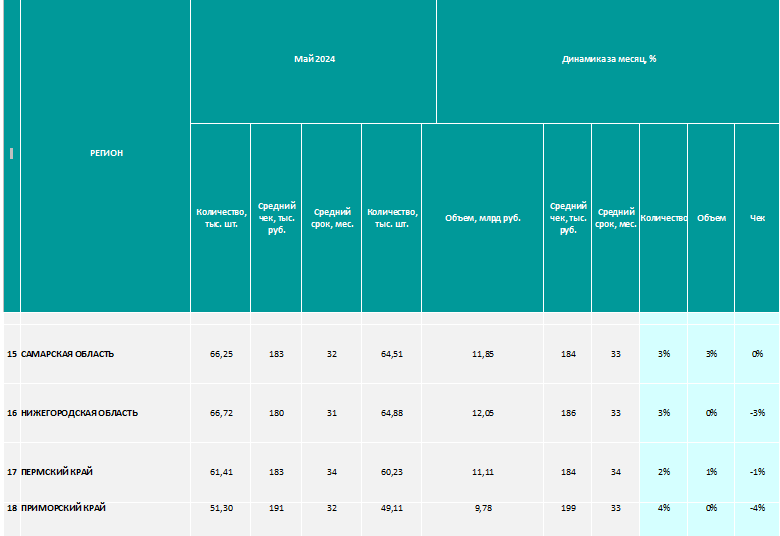This screenshot has height=536, width=780.
Task: Select 184 in Самарская область row
Action: [568, 354]
